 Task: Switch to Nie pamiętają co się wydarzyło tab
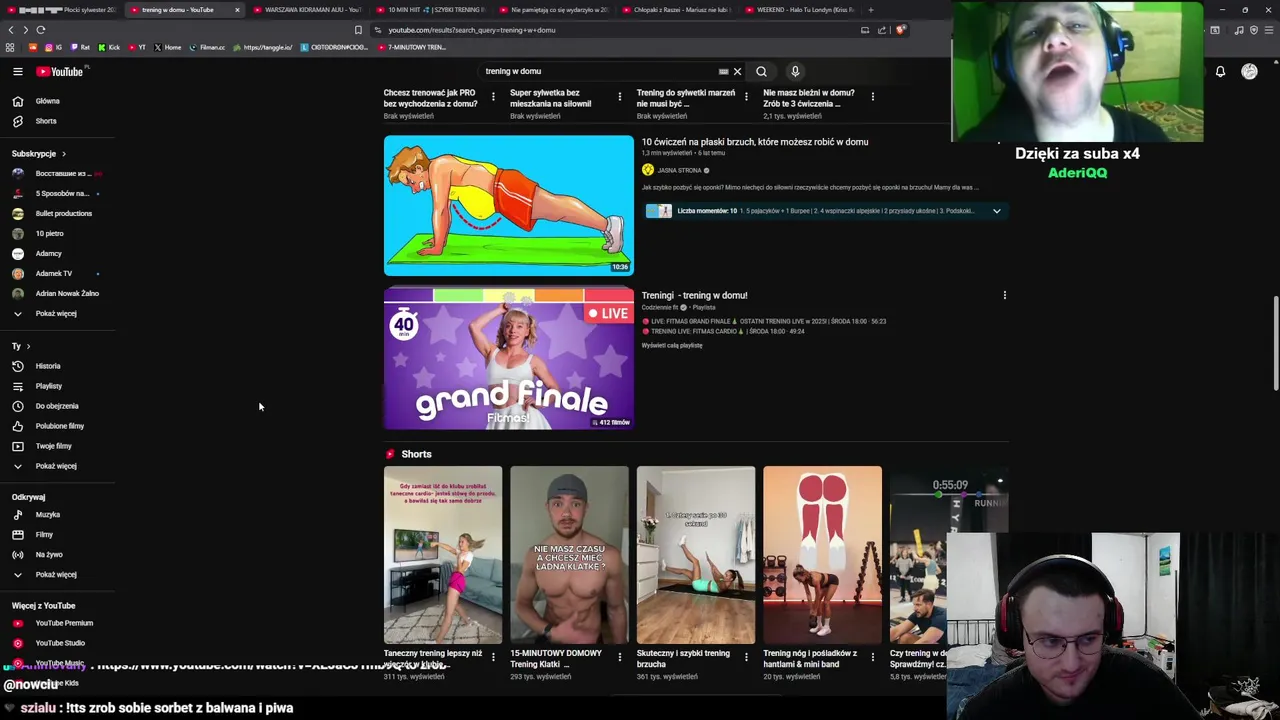click(x=555, y=10)
